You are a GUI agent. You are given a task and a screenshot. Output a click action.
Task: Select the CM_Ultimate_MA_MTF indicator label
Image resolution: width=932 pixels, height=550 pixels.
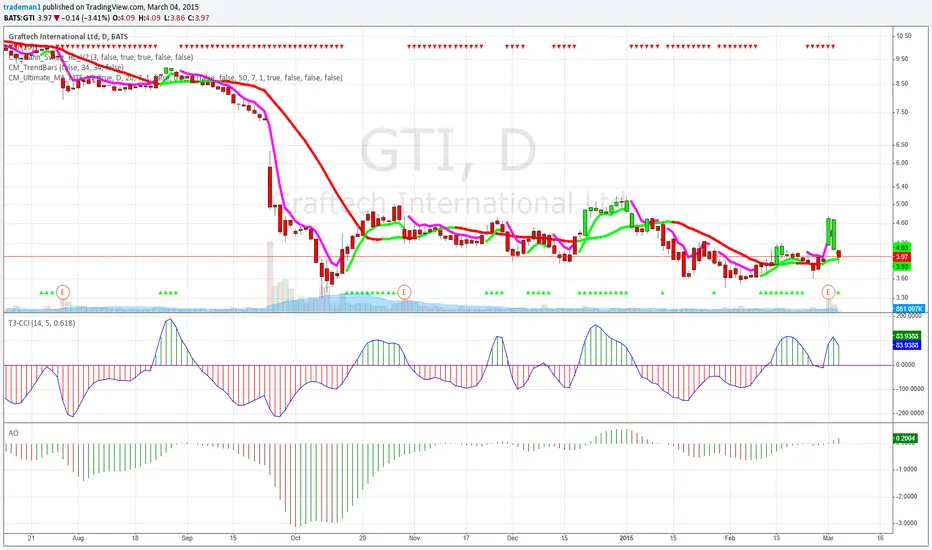pos(175,77)
